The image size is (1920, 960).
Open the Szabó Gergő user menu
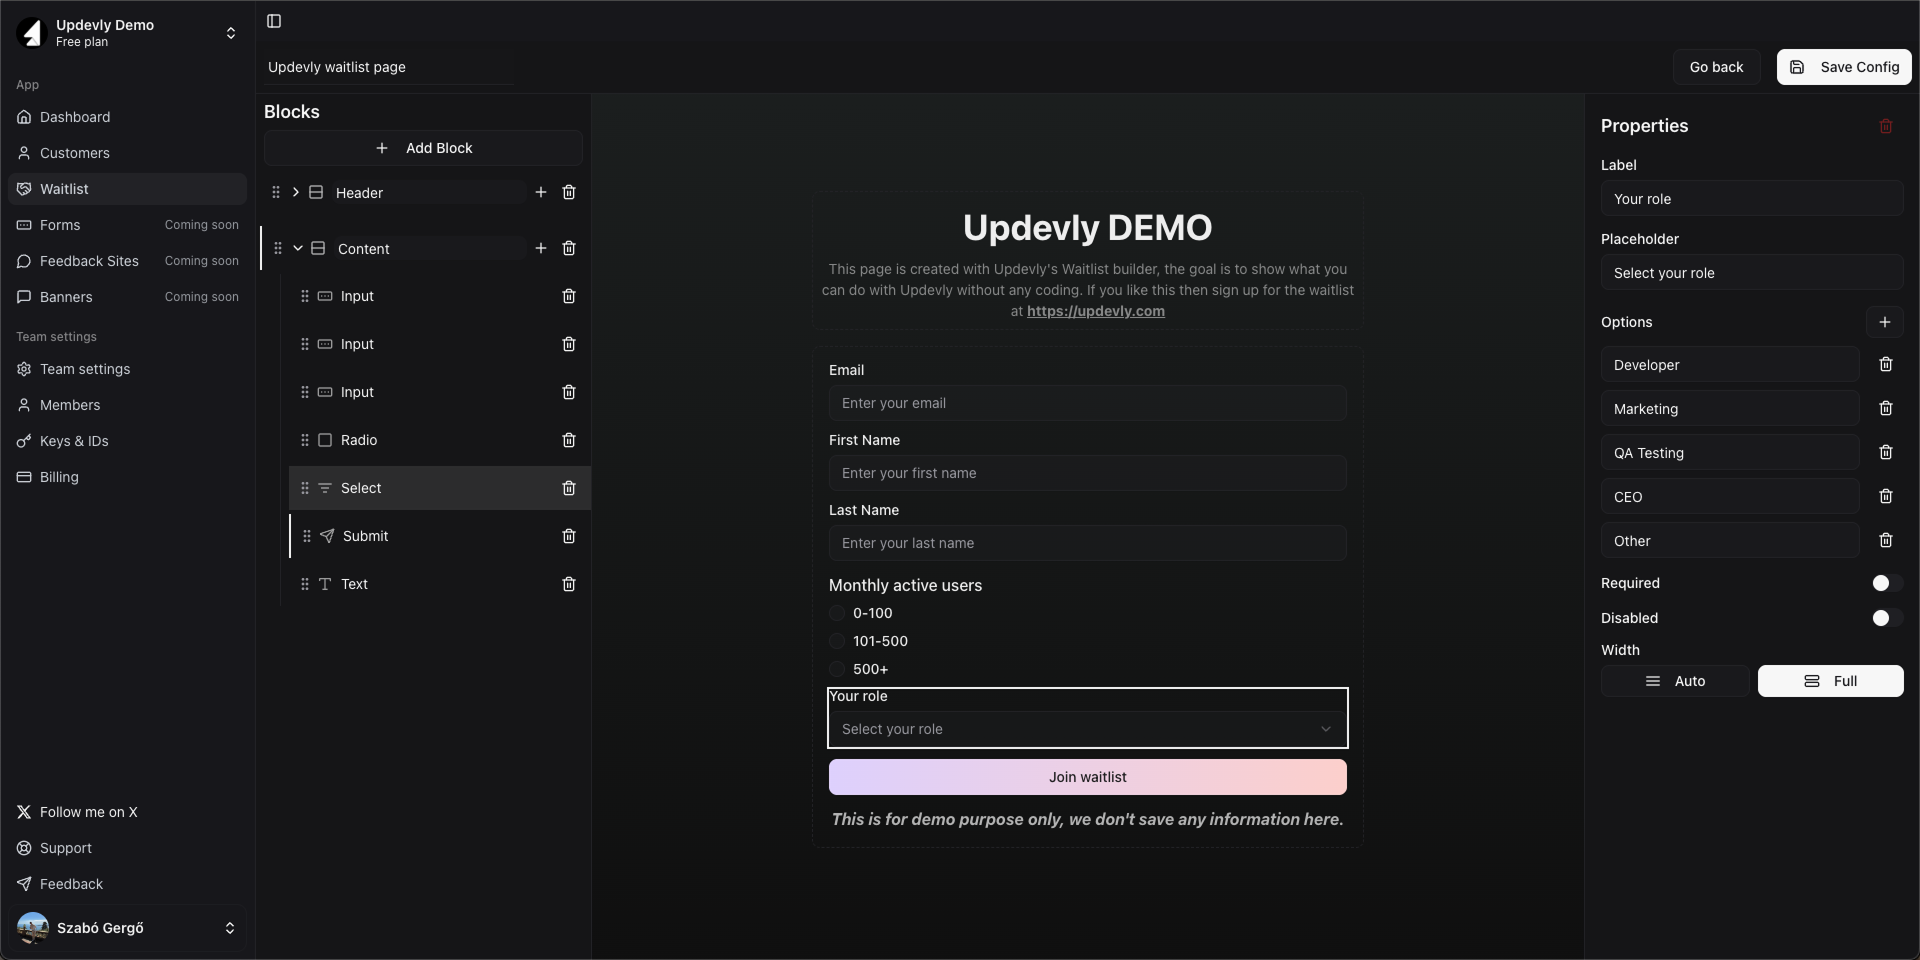[127, 928]
